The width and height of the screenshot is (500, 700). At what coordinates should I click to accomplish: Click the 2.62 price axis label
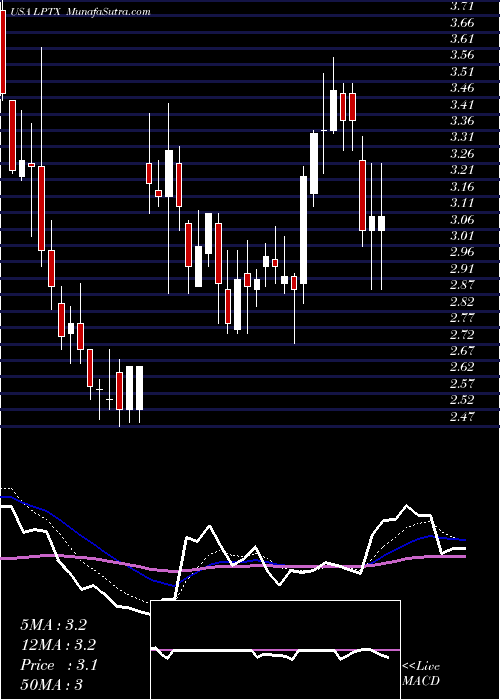[x=462, y=368]
